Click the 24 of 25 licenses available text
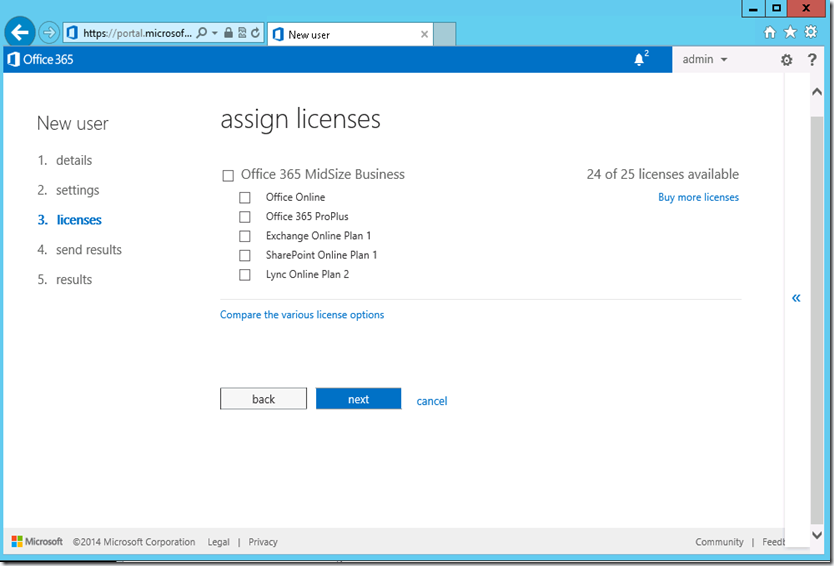Screen dimensions: 834x566 click(663, 174)
